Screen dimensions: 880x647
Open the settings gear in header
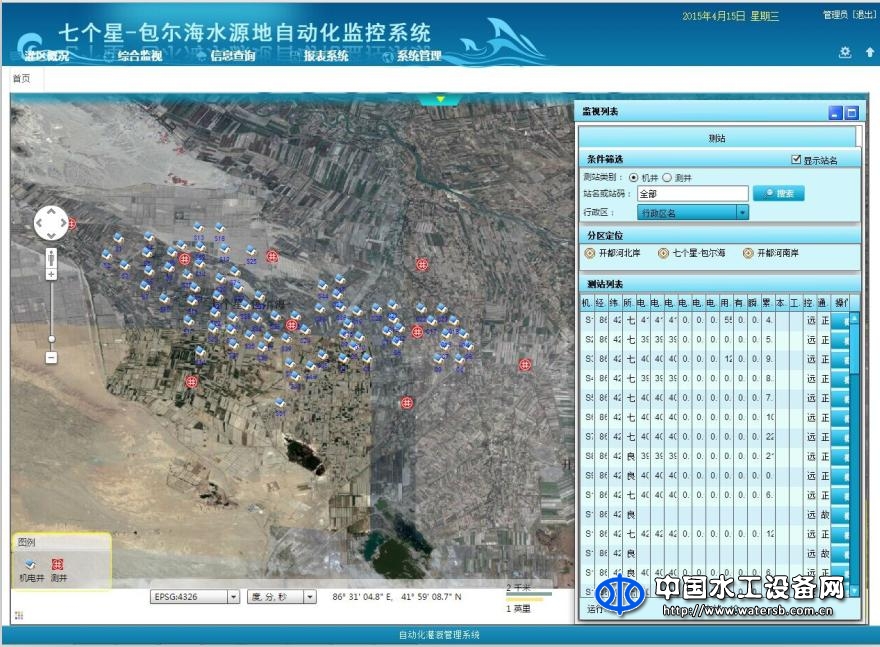coord(845,53)
